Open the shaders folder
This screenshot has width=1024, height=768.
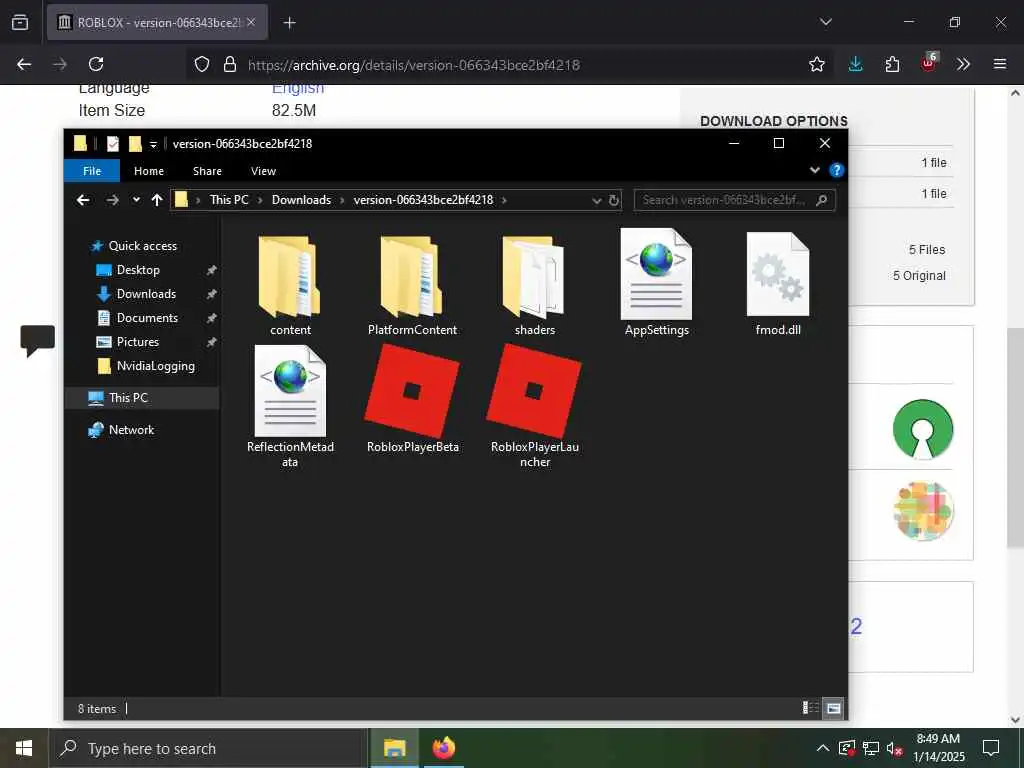click(x=534, y=285)
